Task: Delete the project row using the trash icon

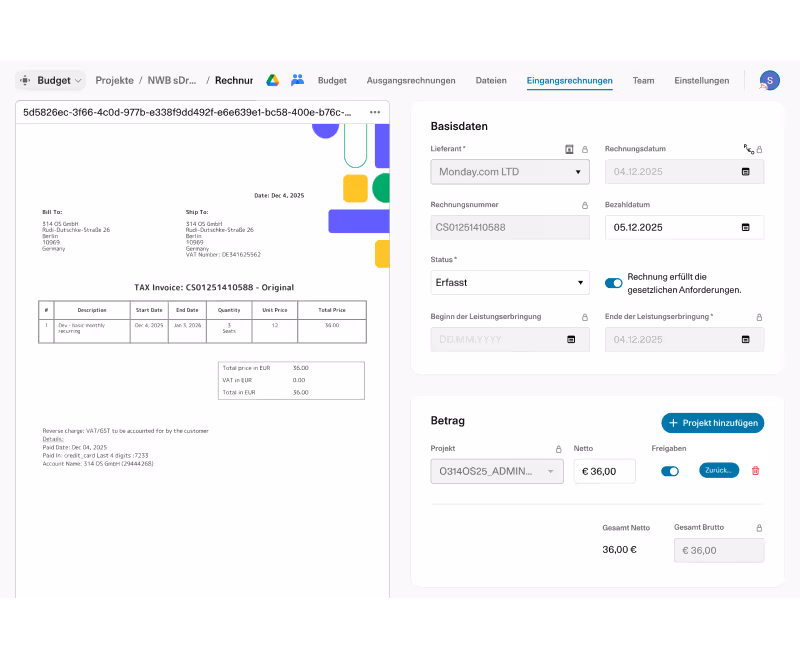Action: (758, 470)
